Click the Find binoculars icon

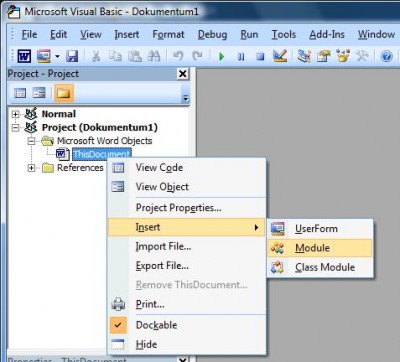point(154,56)
